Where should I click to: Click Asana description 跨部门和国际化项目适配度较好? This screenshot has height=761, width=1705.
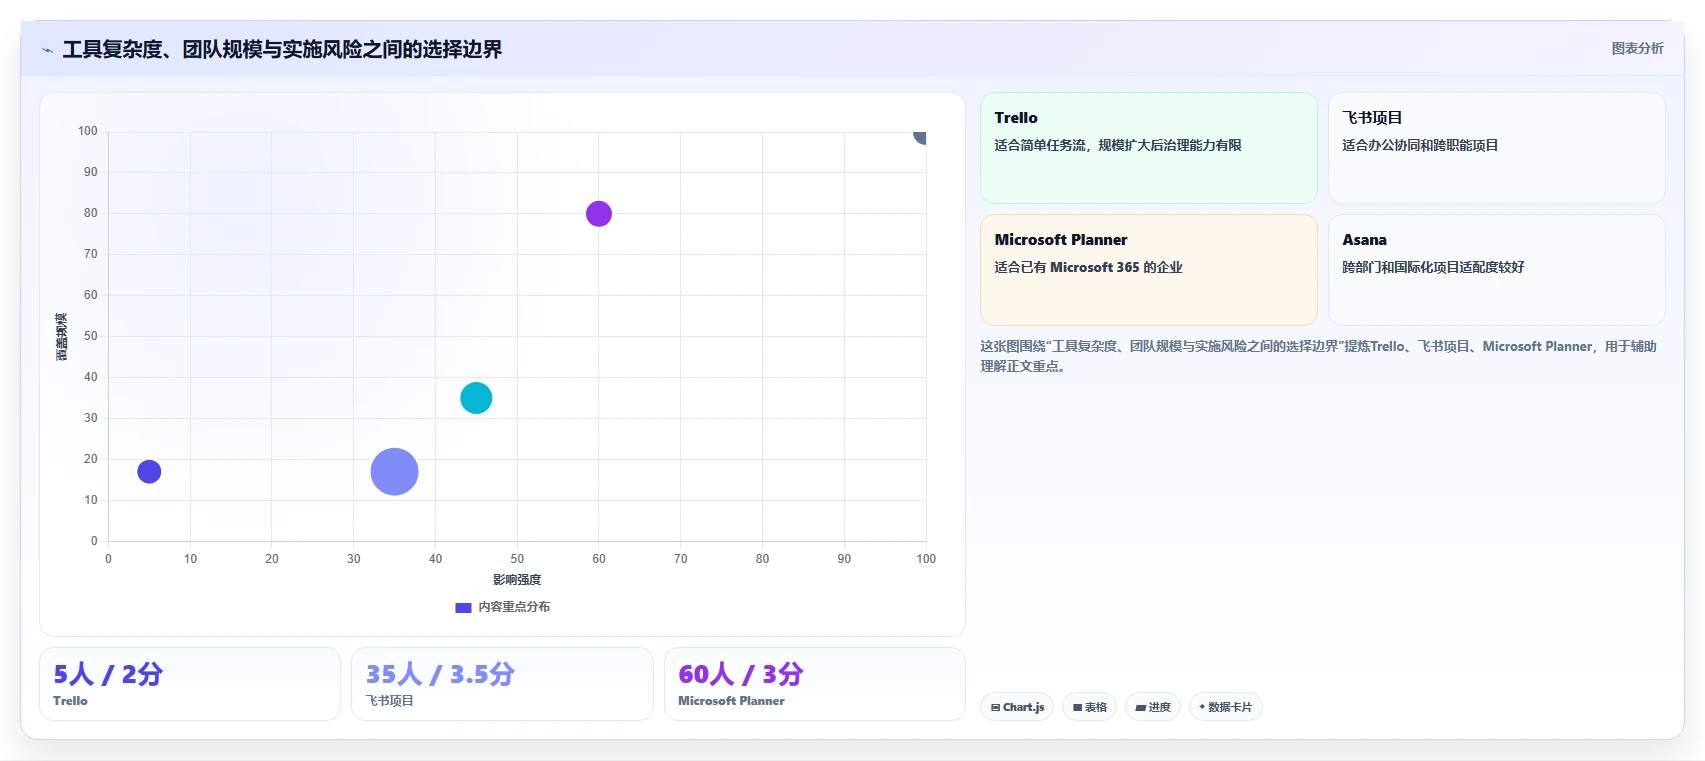1433,268
